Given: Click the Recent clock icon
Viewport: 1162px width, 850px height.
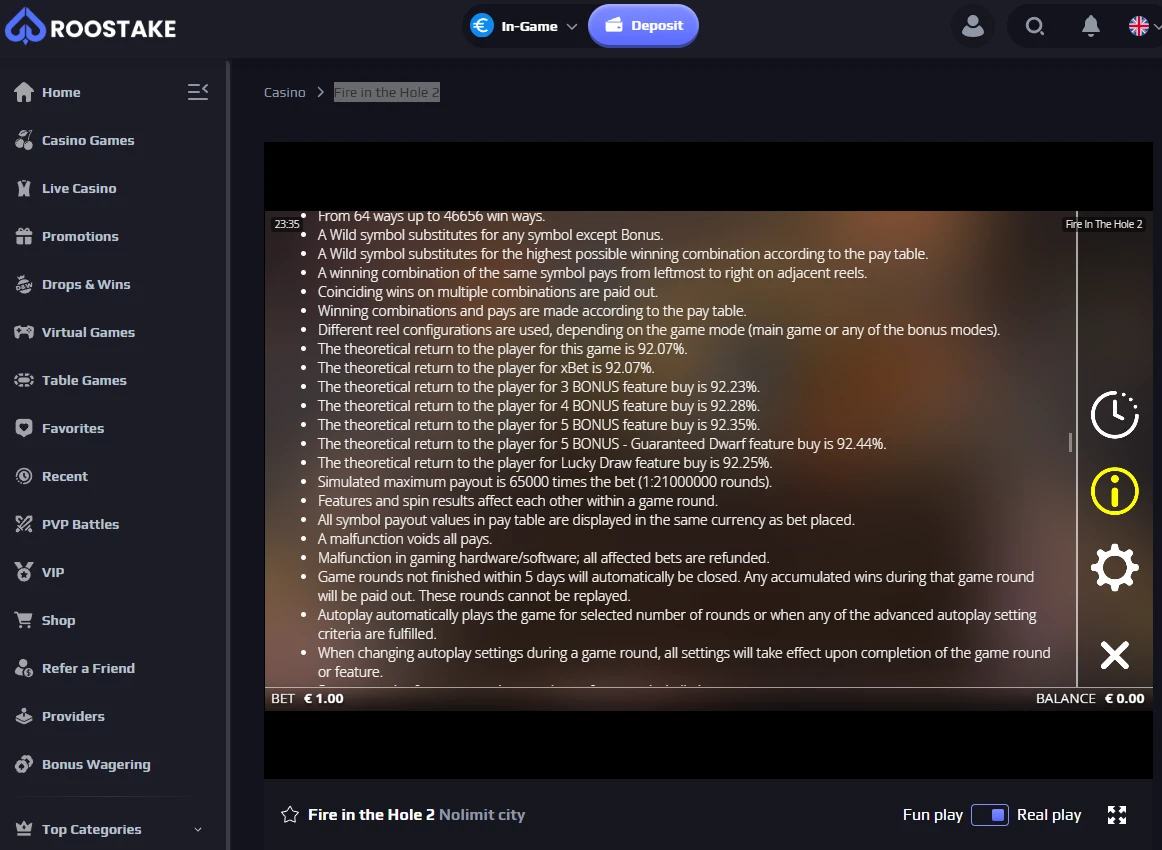Looking at the screenshot, I should [24, 477].
